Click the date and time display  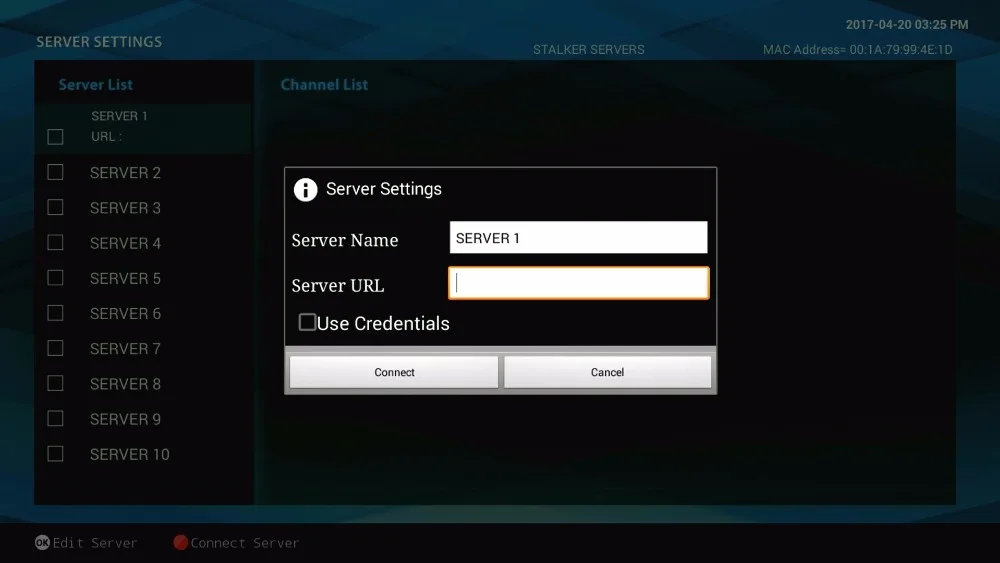[x=907, y=24]
